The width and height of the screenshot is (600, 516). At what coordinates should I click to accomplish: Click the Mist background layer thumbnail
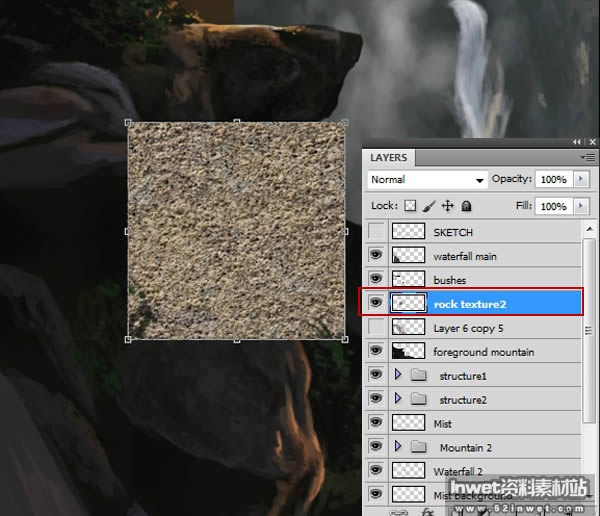point(408,494)
